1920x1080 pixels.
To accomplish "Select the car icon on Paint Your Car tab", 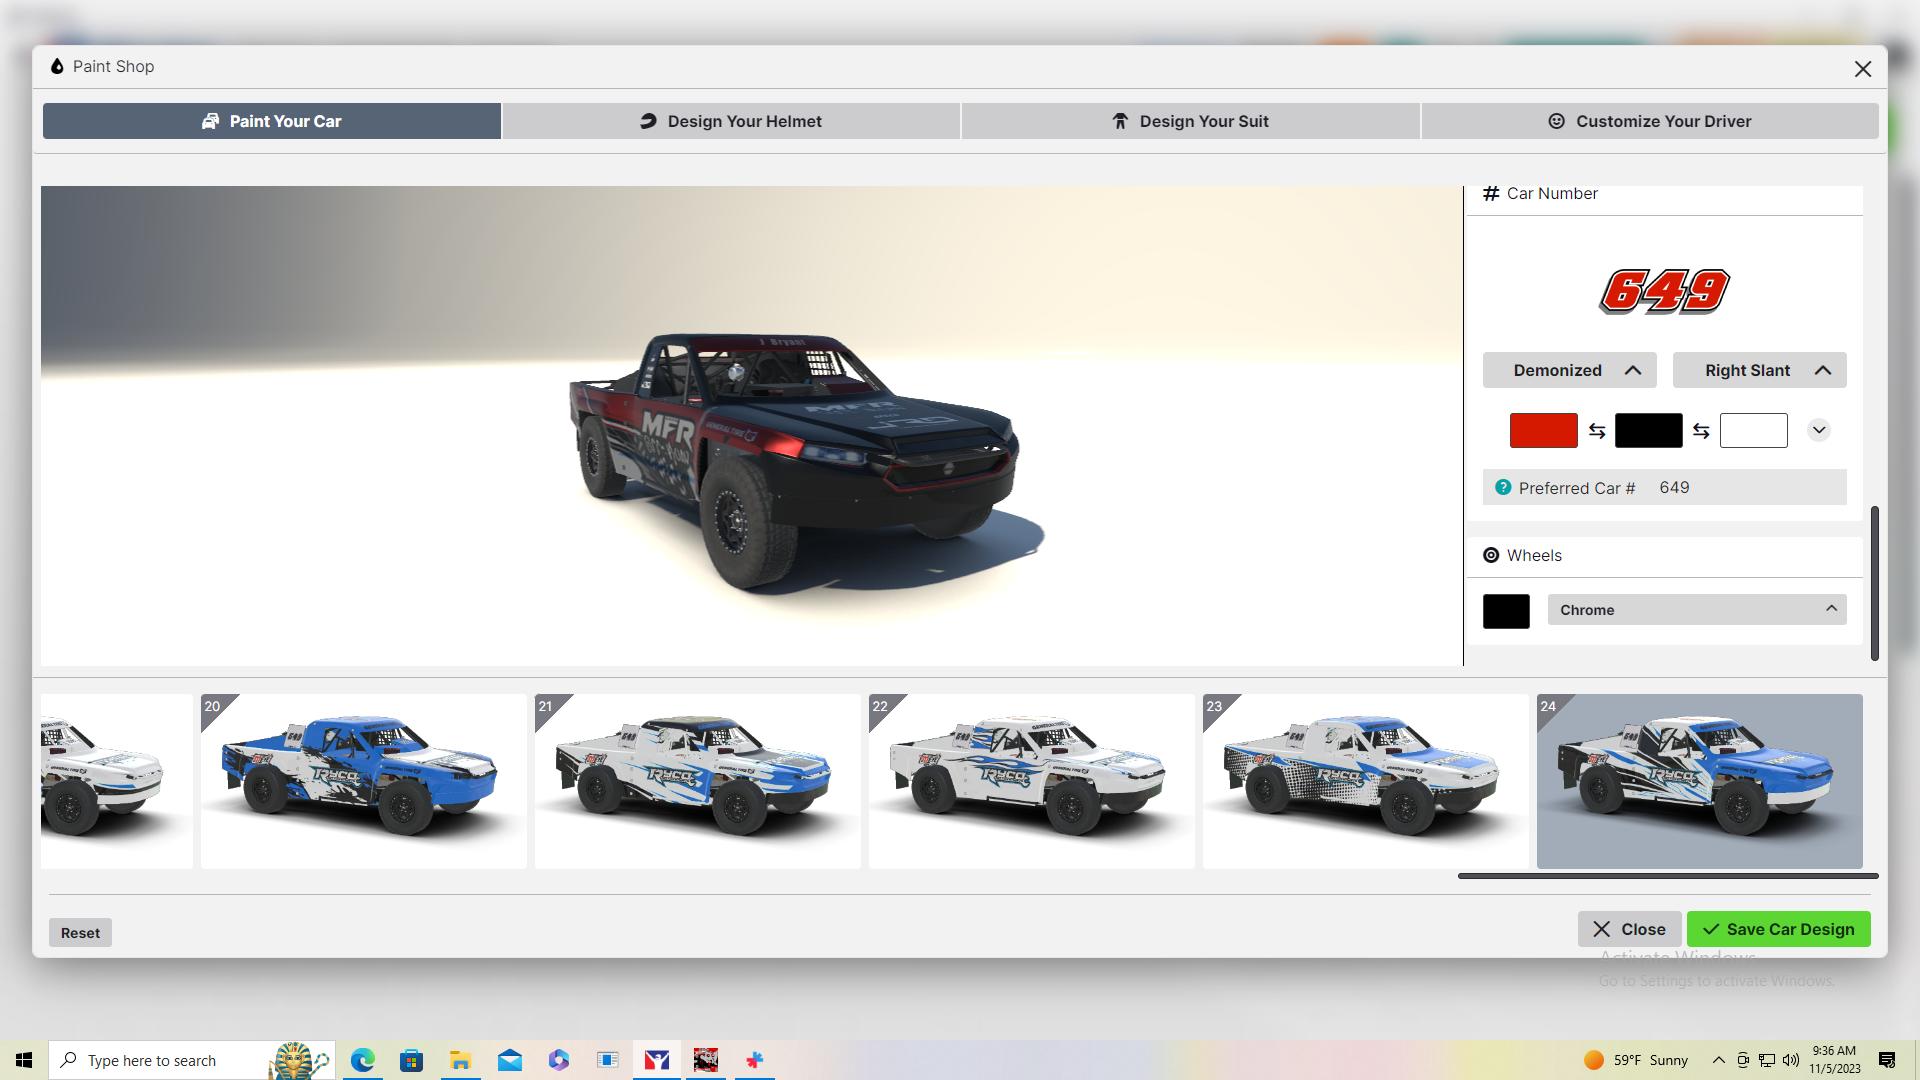I will [210, 121].
